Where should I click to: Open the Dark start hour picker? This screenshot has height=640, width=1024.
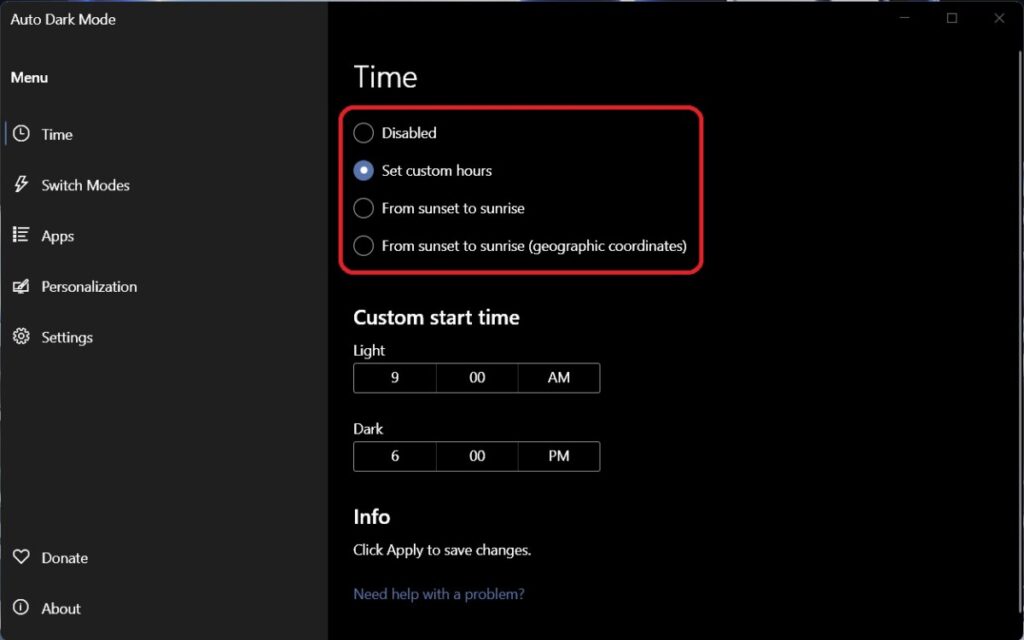[394, 456]
